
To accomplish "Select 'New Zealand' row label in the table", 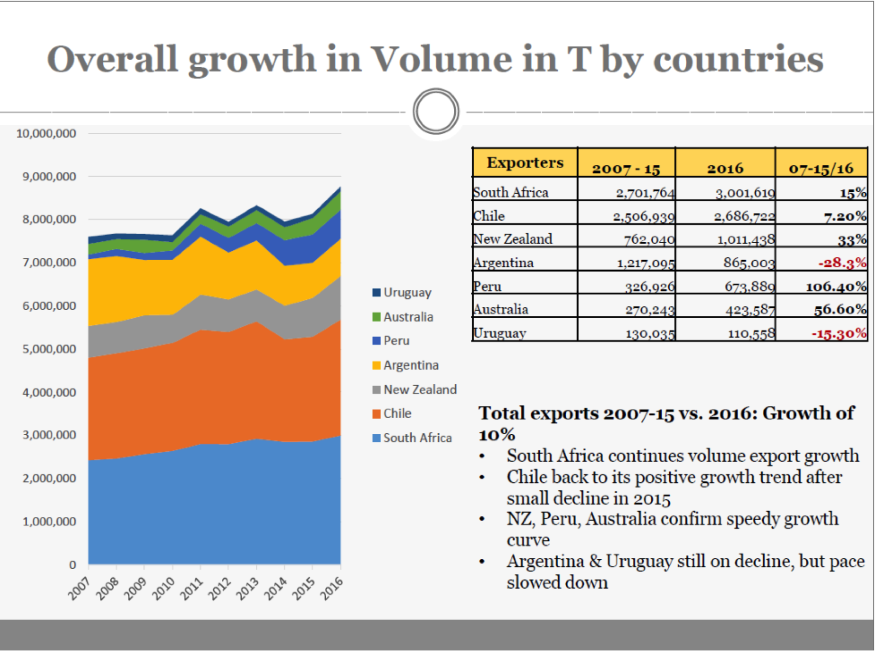I will (513, 239).
